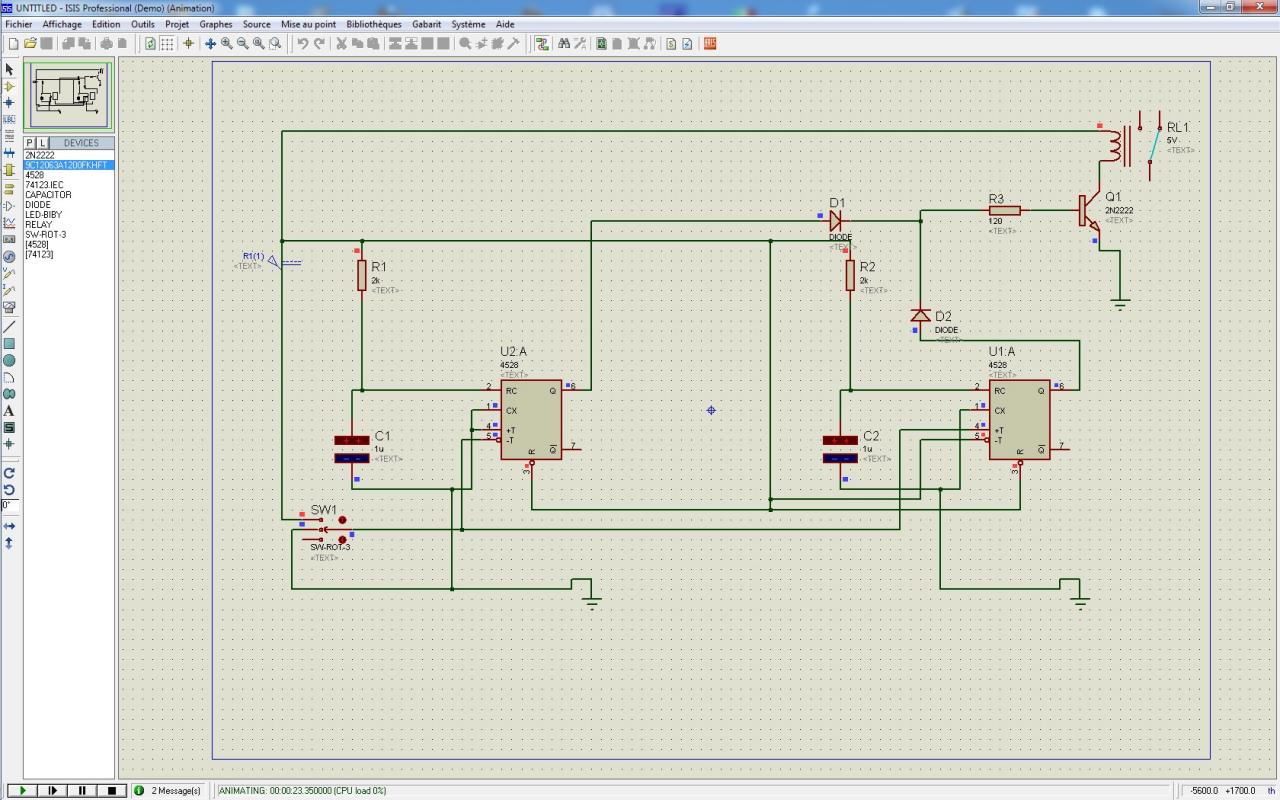
Task: Select the 2D text 'A' tool
Action: tap(9, 411)
